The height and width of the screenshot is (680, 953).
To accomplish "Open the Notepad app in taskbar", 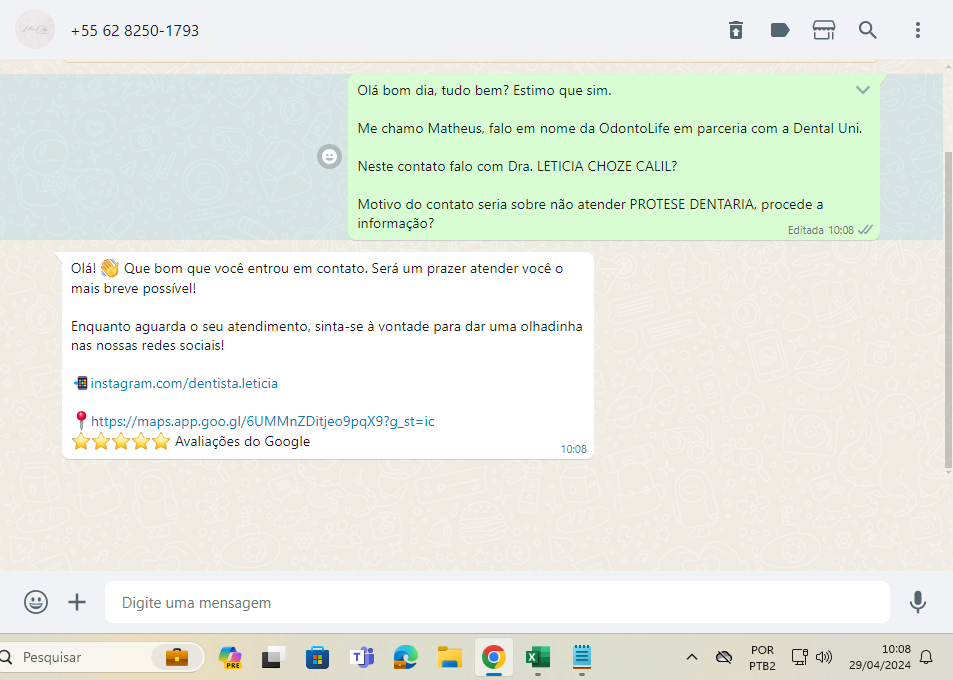I will click(582, 656).
